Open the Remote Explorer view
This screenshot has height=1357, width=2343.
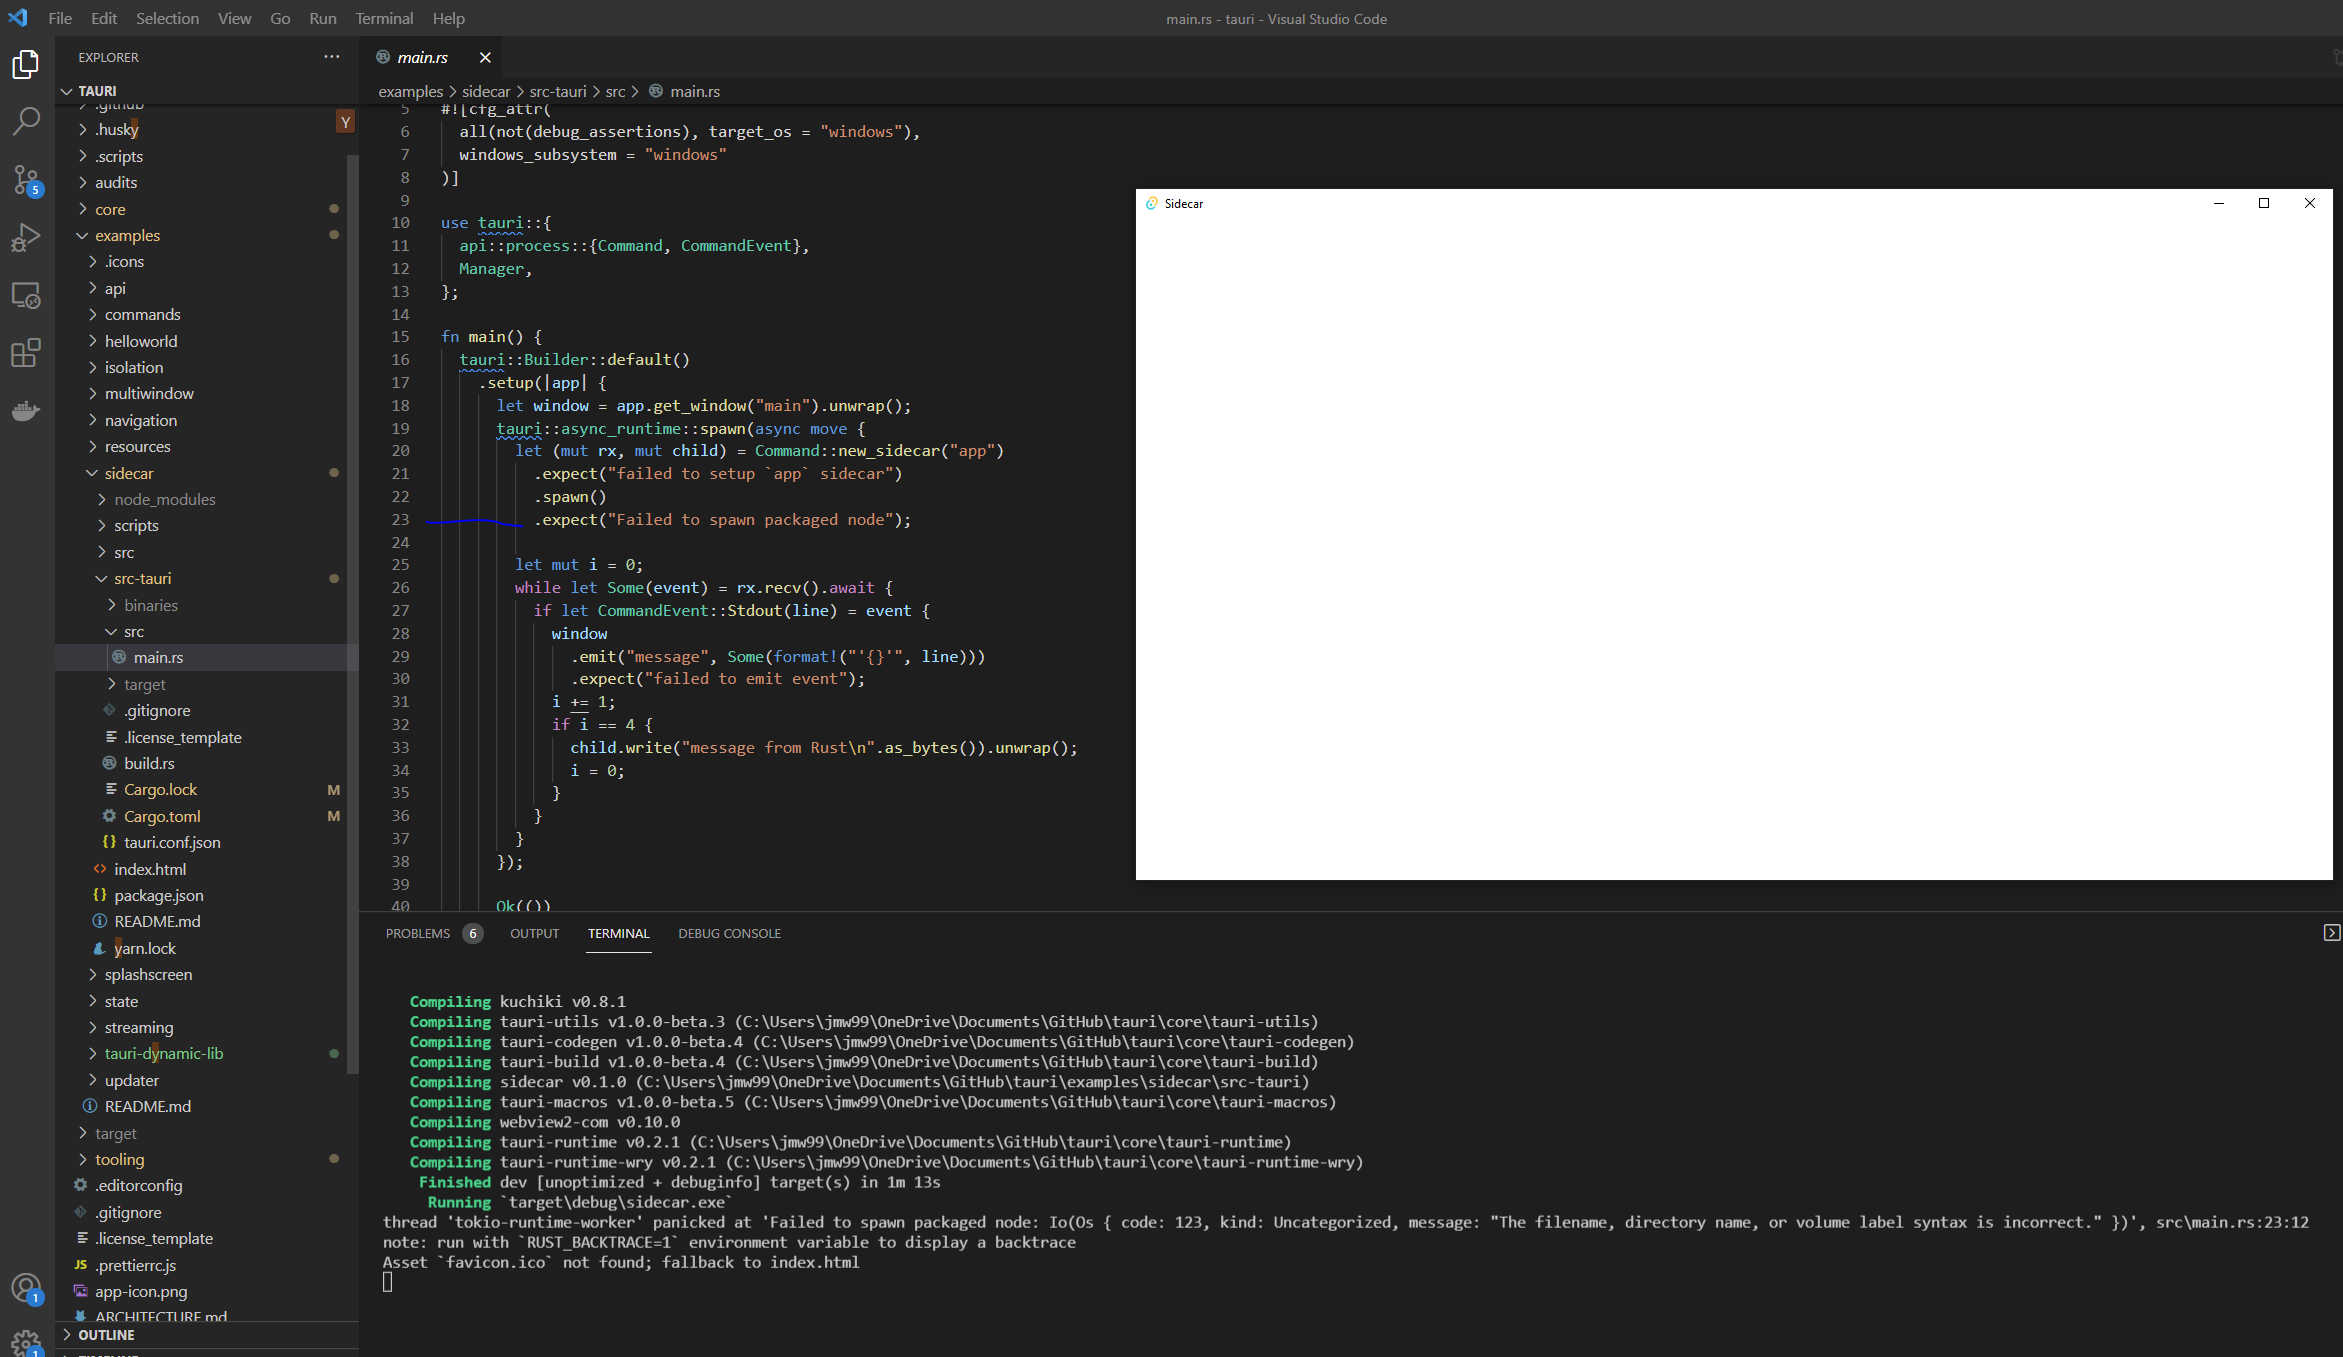(25, 295)
